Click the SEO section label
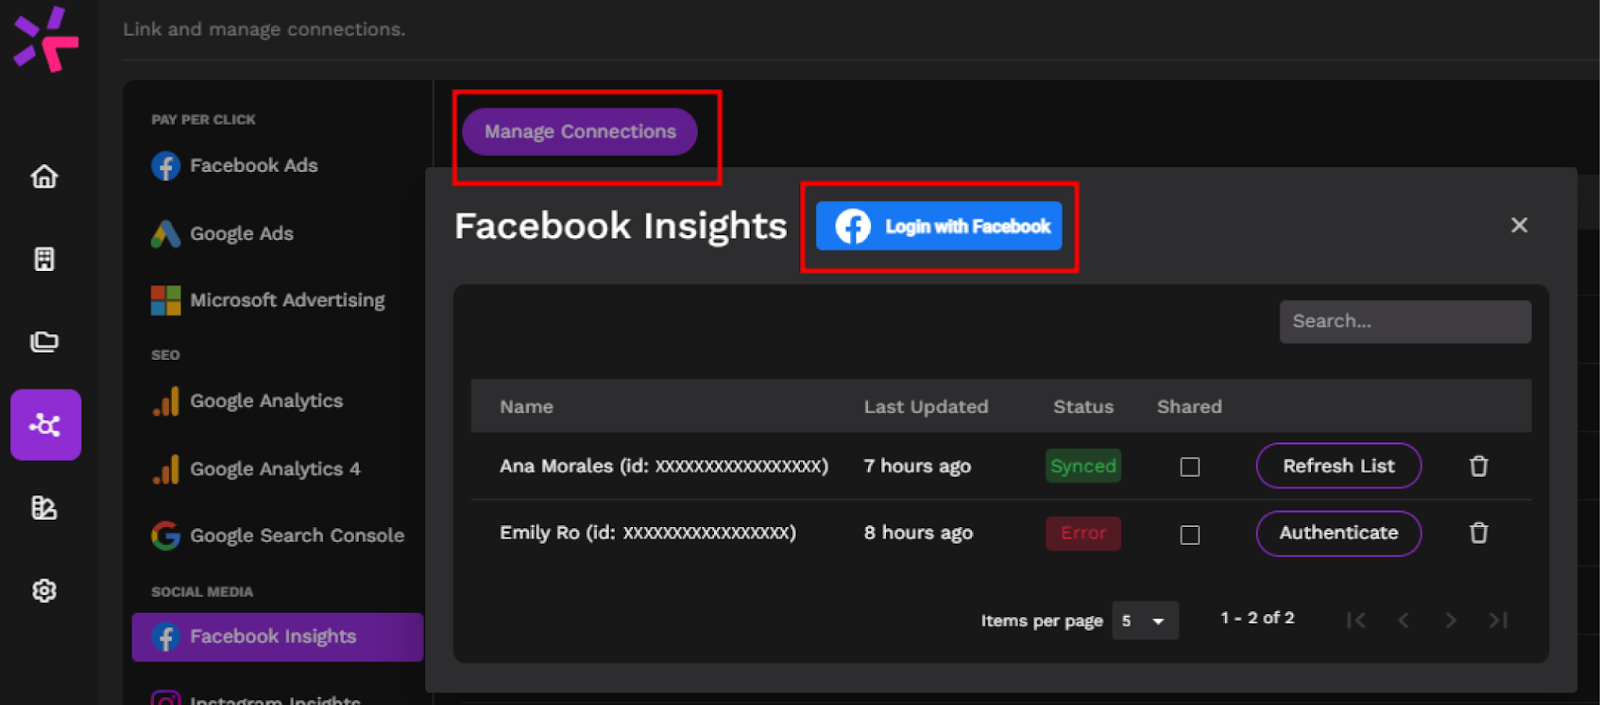This screenshot has height=705, width=1600. (x=165, y=355)
